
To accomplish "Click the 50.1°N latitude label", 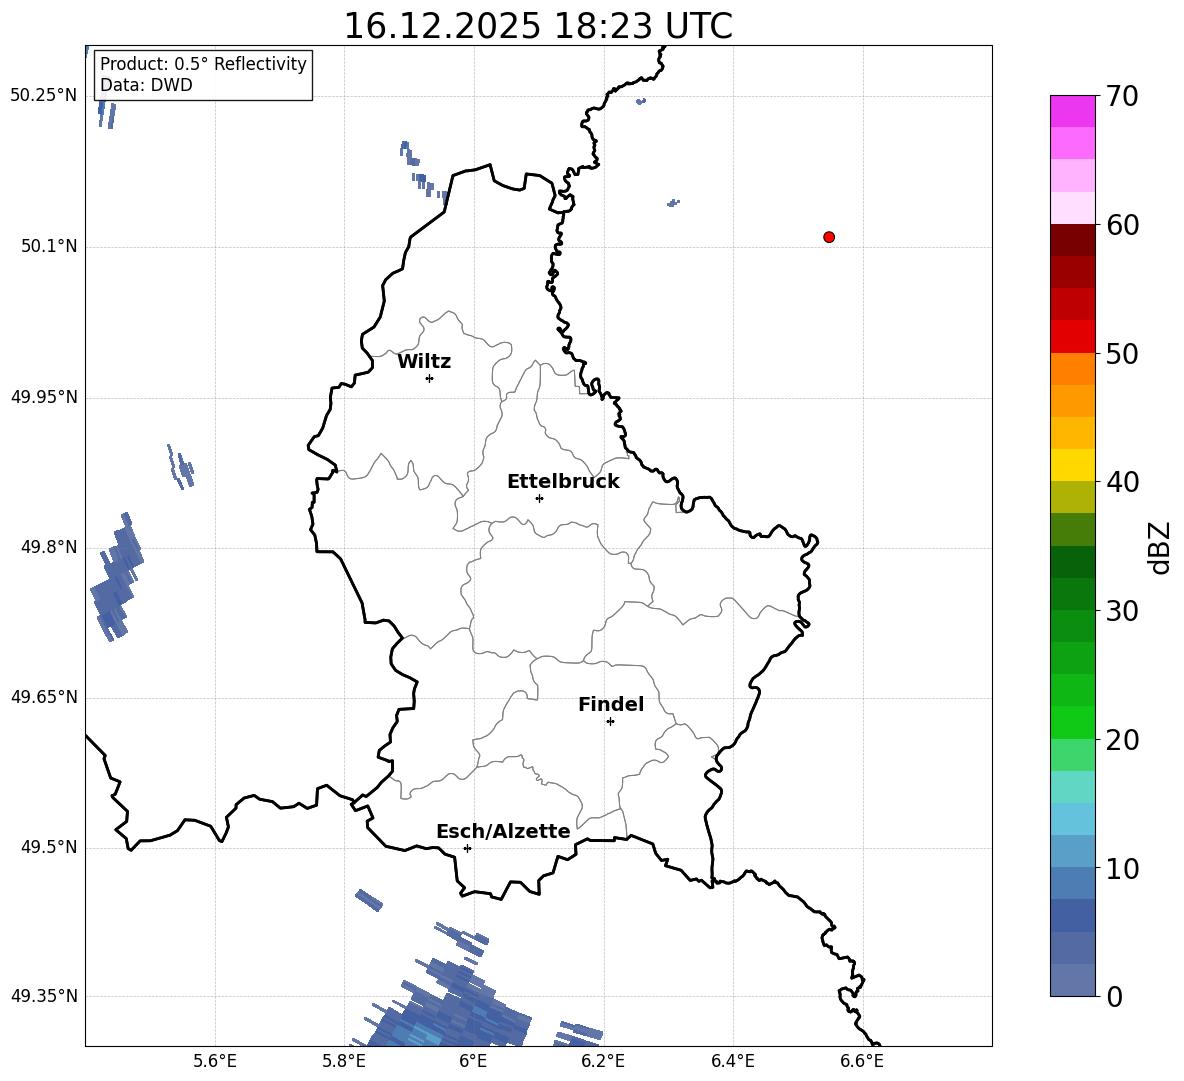I will [x=49, y=246].
